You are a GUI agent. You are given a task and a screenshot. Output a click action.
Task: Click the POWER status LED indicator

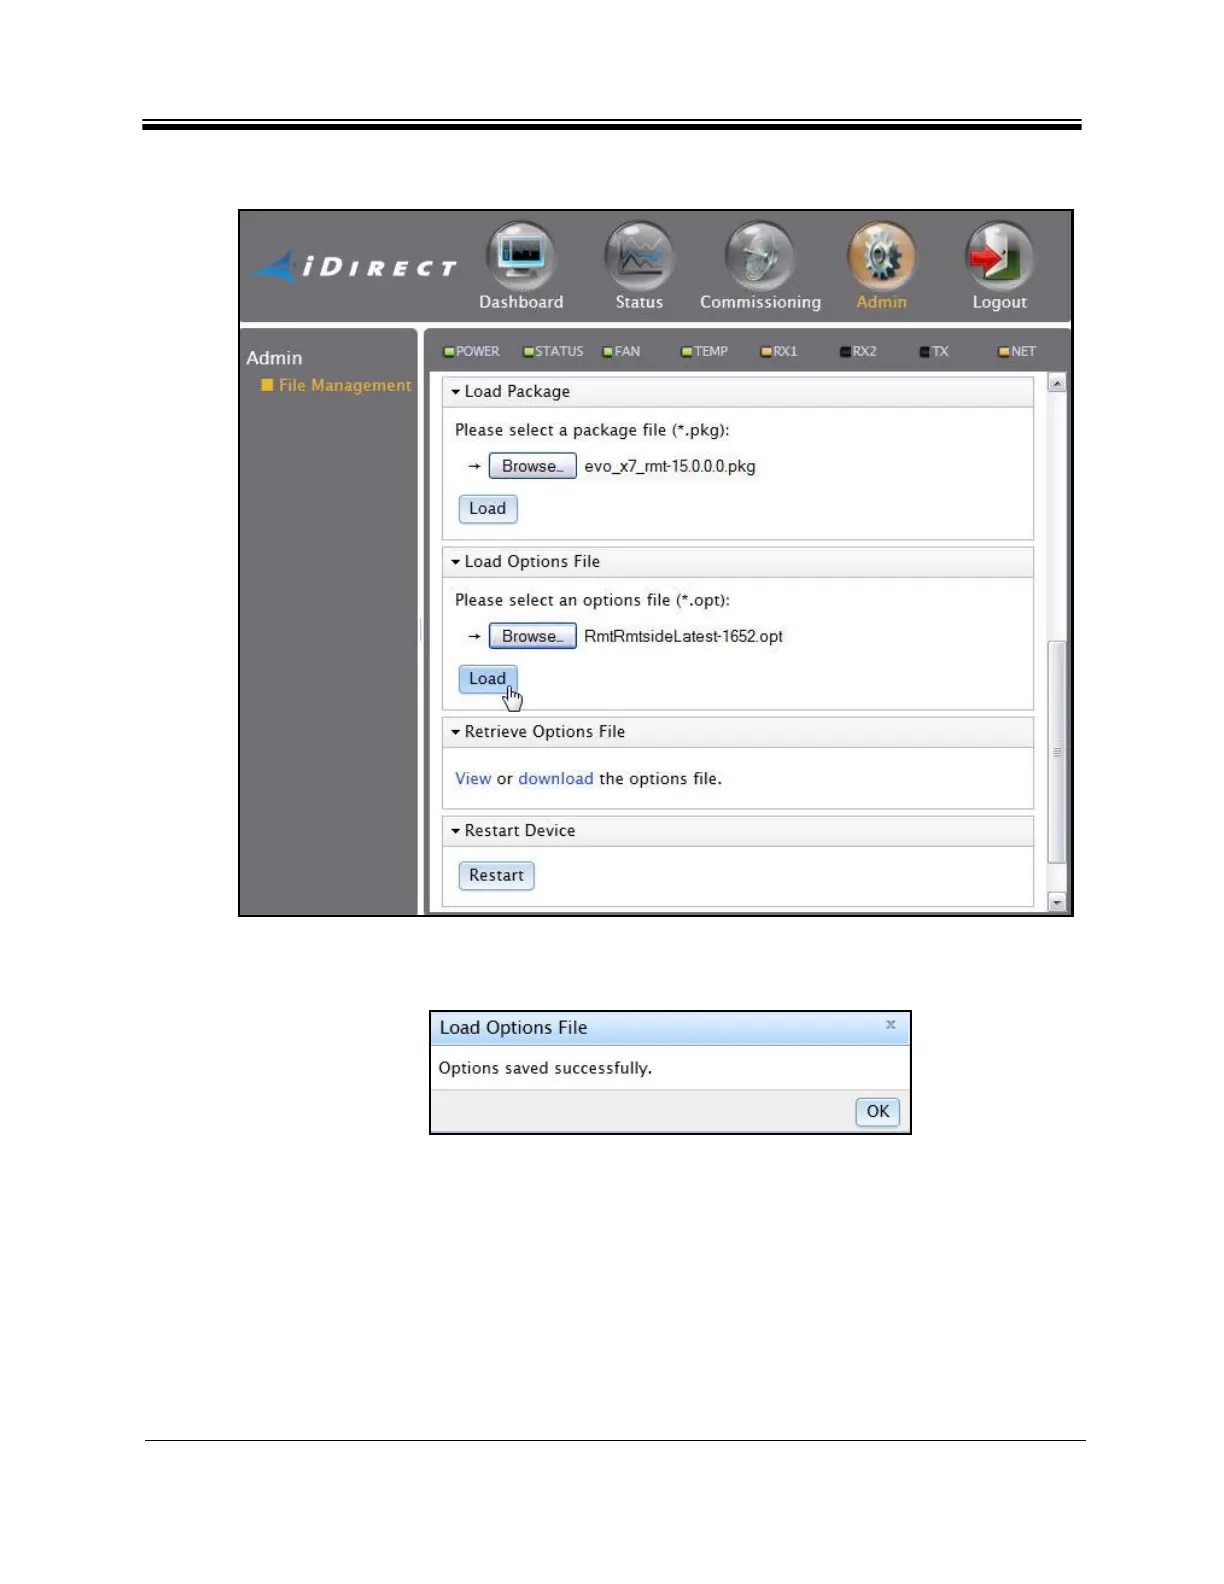click(x=449, y=352)
